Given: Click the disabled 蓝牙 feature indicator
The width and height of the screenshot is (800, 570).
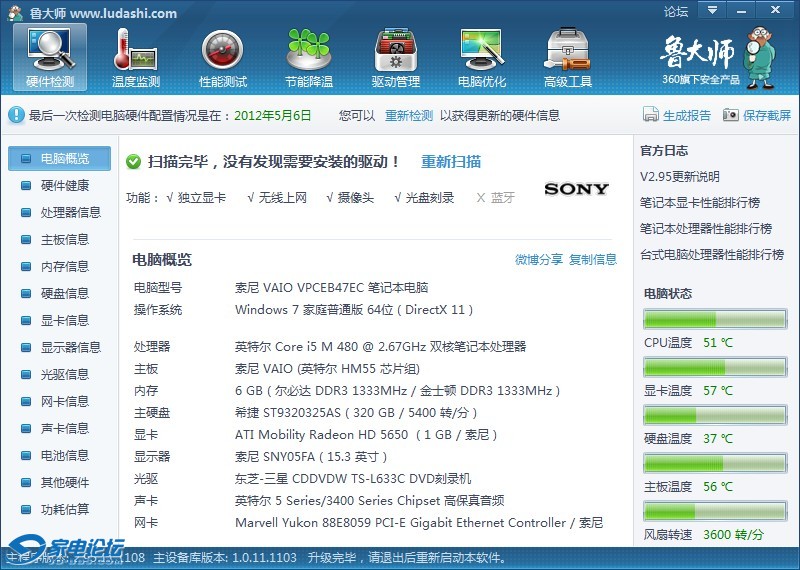Looking at the screenshot, I should [495, 197].
